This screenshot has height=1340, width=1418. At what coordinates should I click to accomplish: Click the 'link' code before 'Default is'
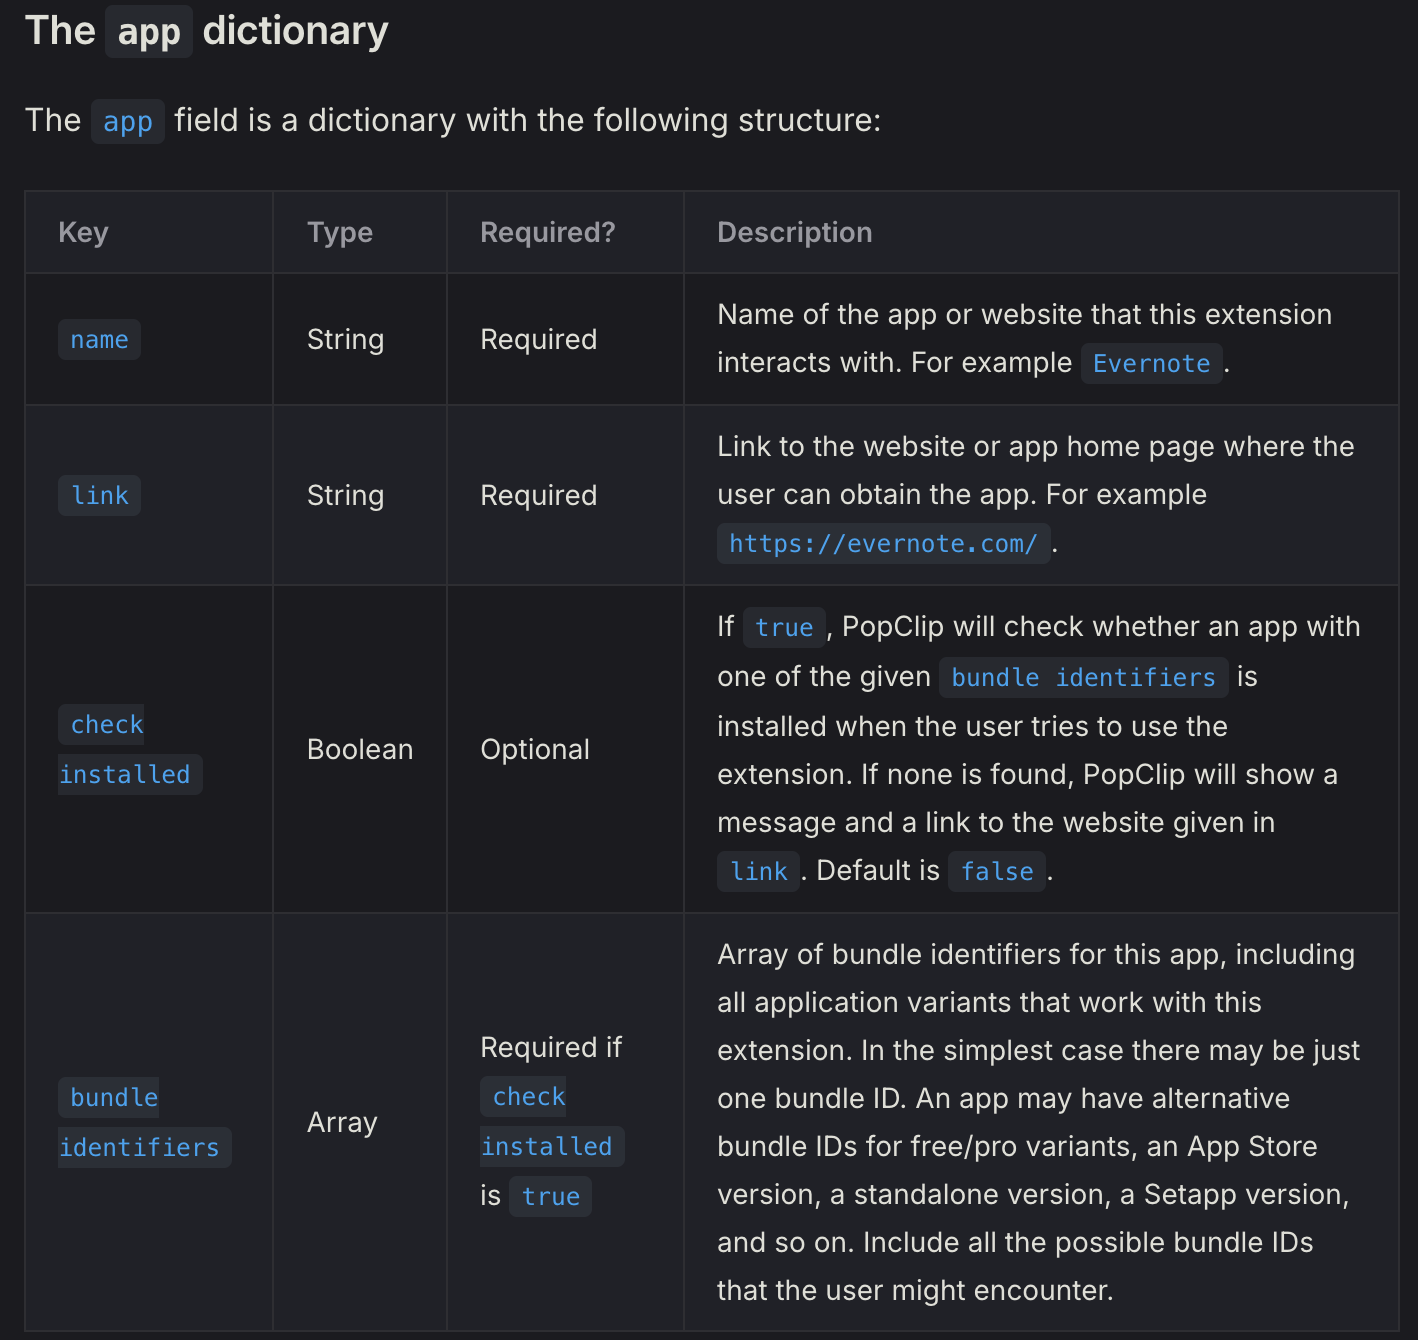point(758,872)
